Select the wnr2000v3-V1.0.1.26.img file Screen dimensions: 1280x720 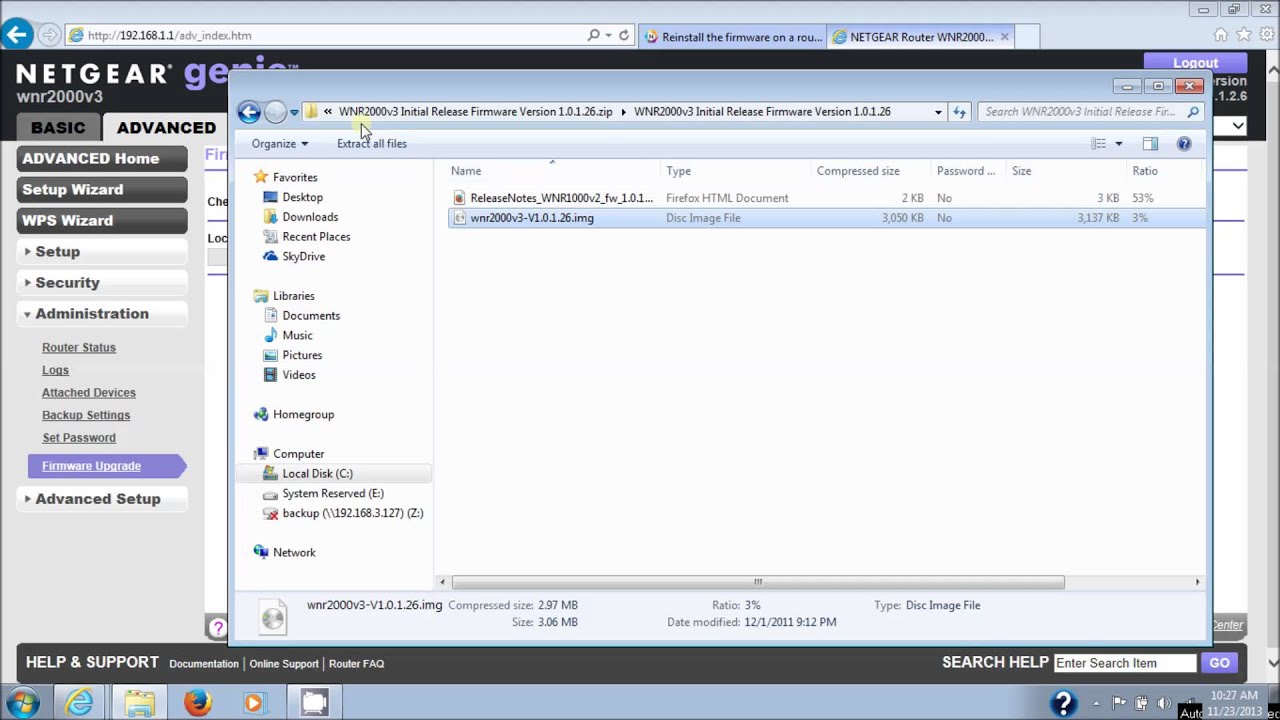531,218
